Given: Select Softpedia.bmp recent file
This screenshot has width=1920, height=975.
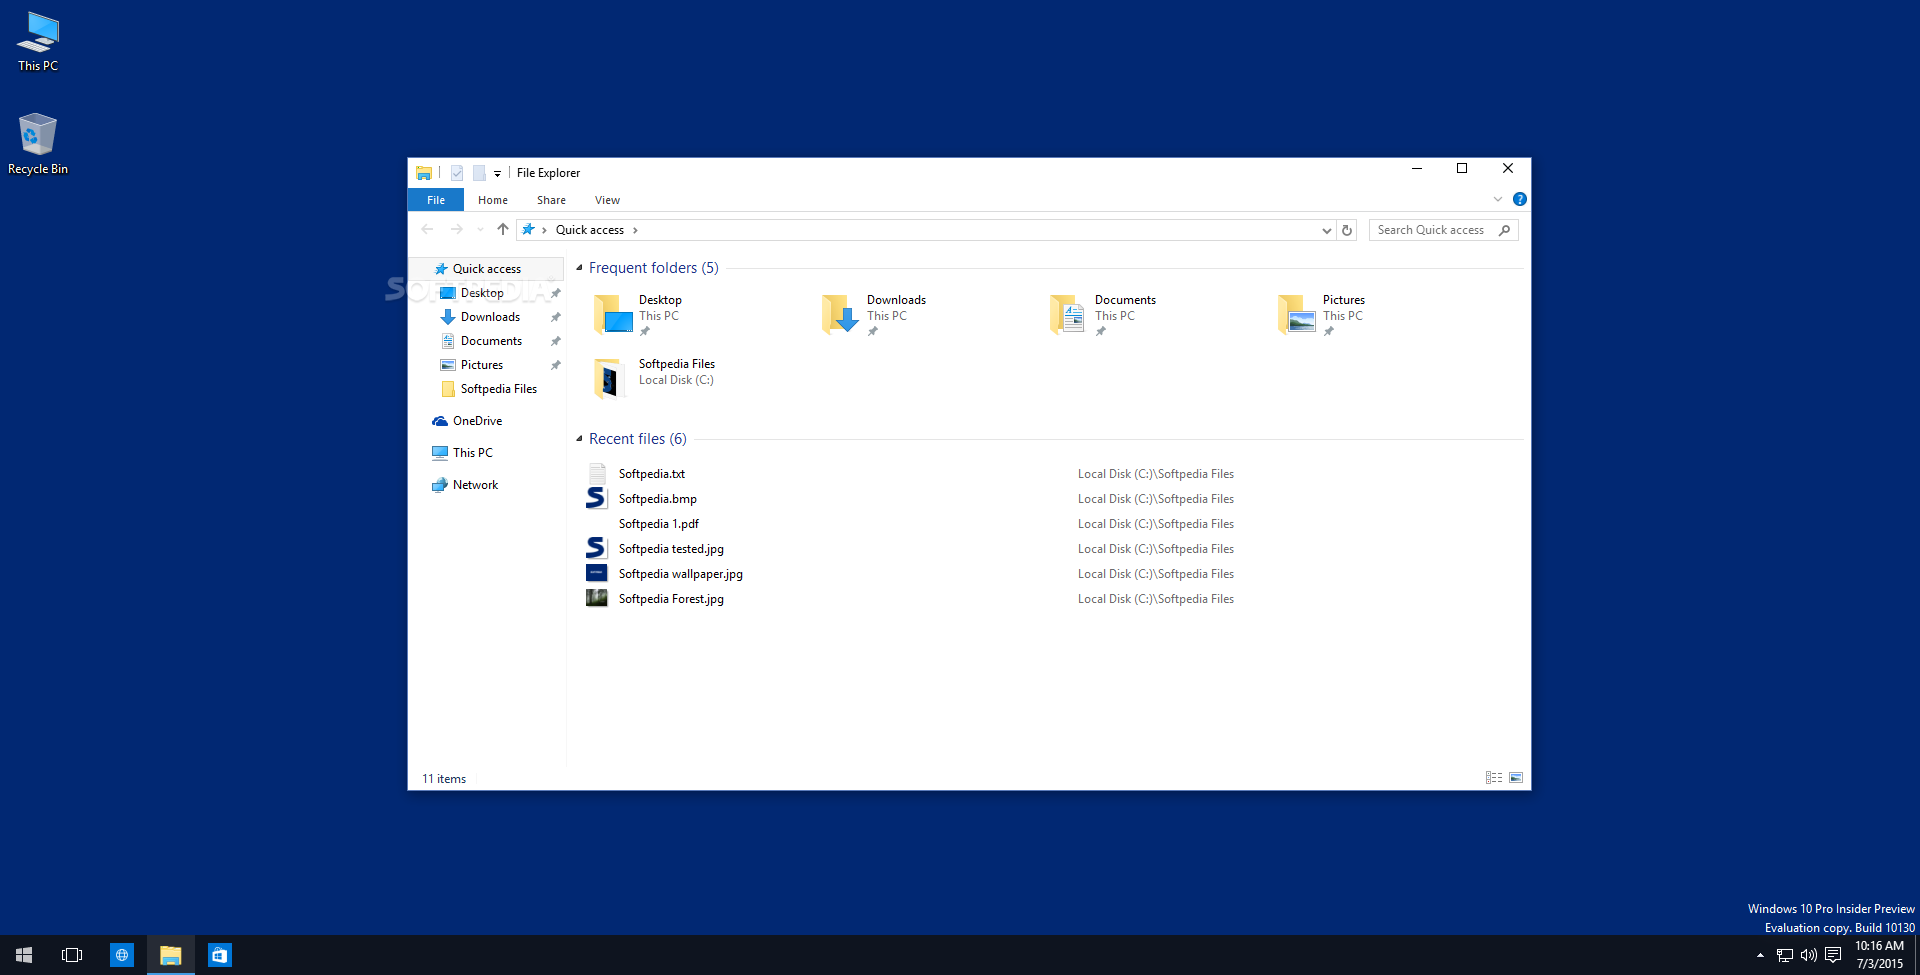Looking at the screenshot, I should tap(657, 499).
